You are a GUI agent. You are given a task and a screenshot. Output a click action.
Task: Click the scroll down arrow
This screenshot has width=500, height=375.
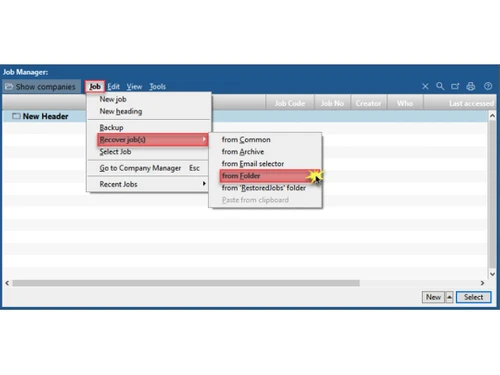point(492,274)
